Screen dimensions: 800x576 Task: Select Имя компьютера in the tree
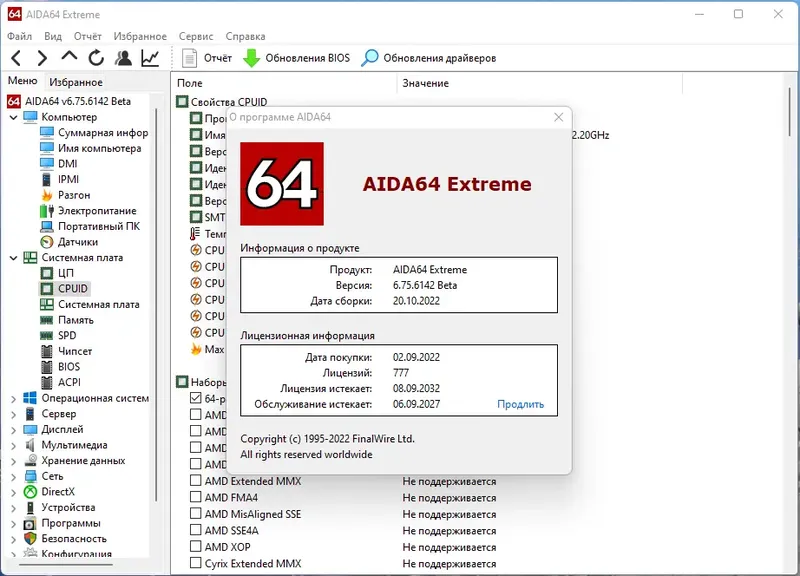point(91,148)
